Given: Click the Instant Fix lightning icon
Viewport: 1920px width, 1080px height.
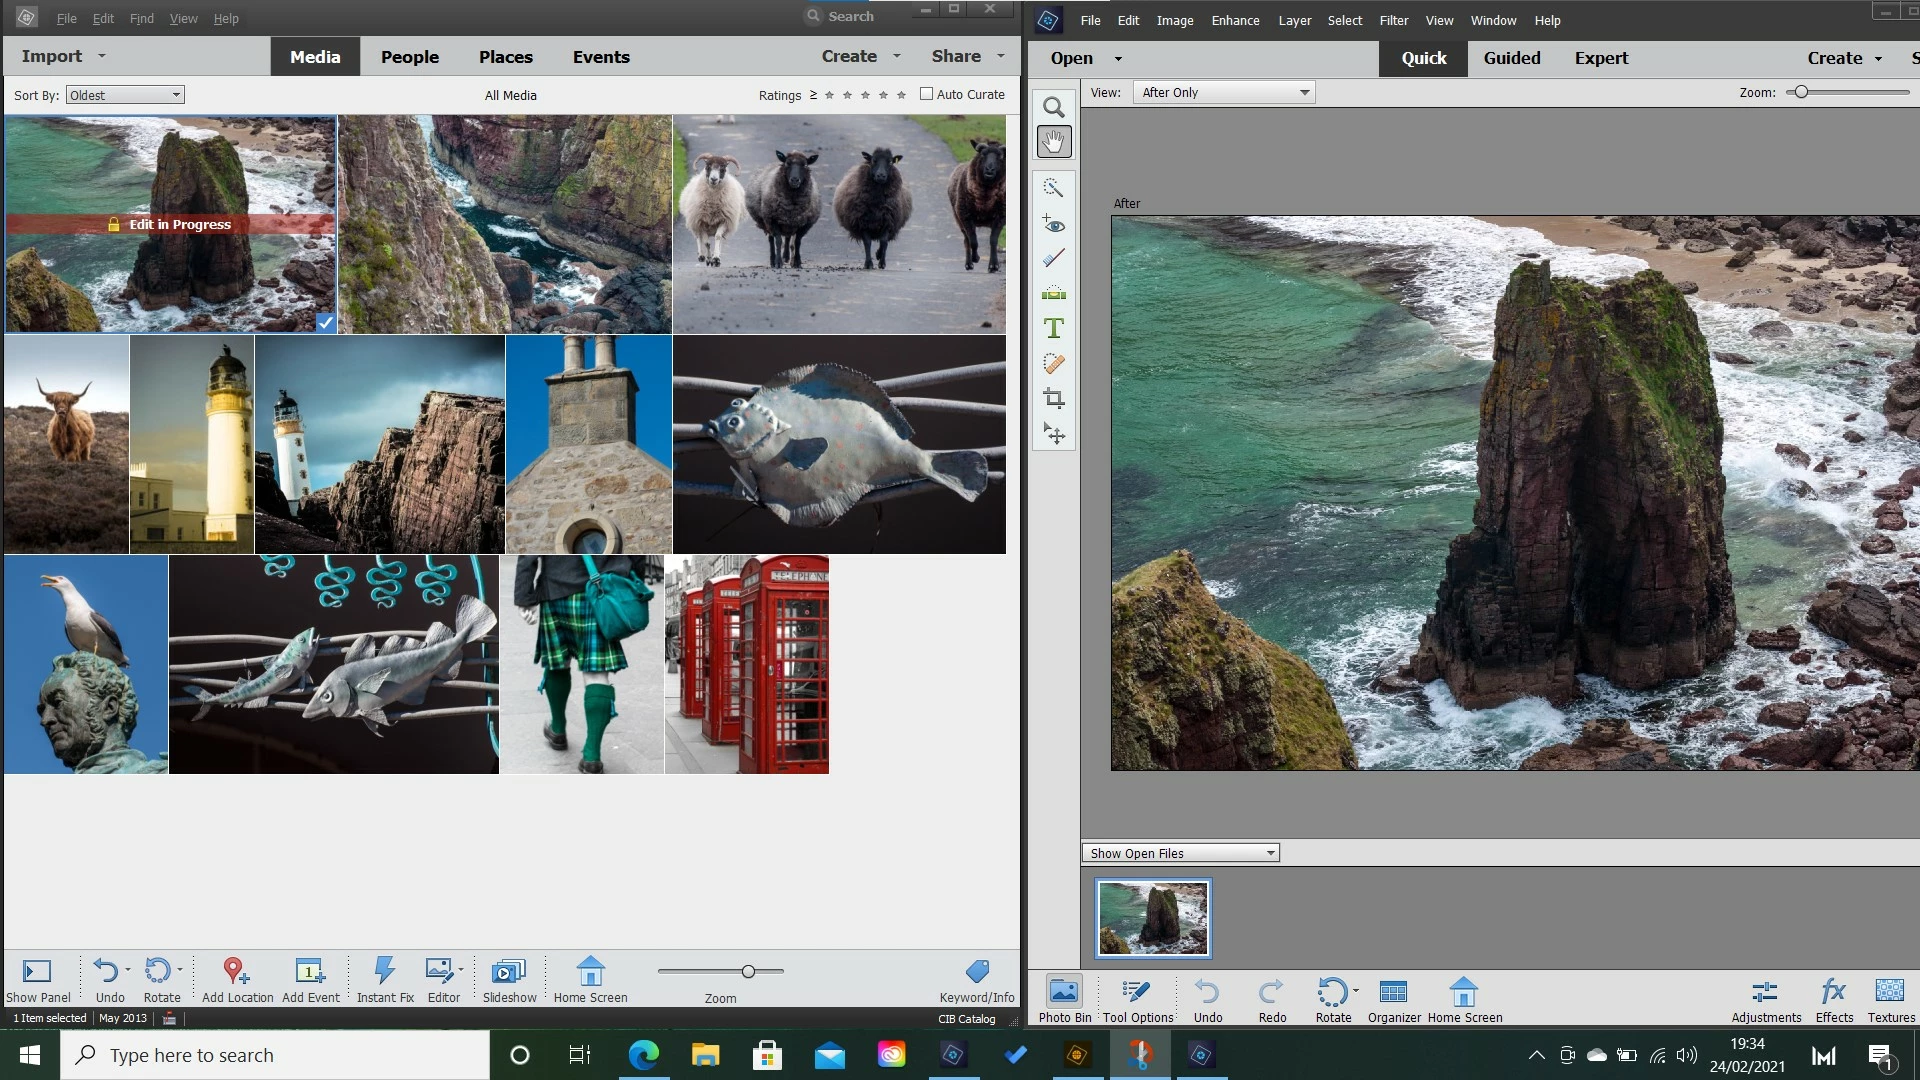Looking at the screenshot, I should 385,971.
